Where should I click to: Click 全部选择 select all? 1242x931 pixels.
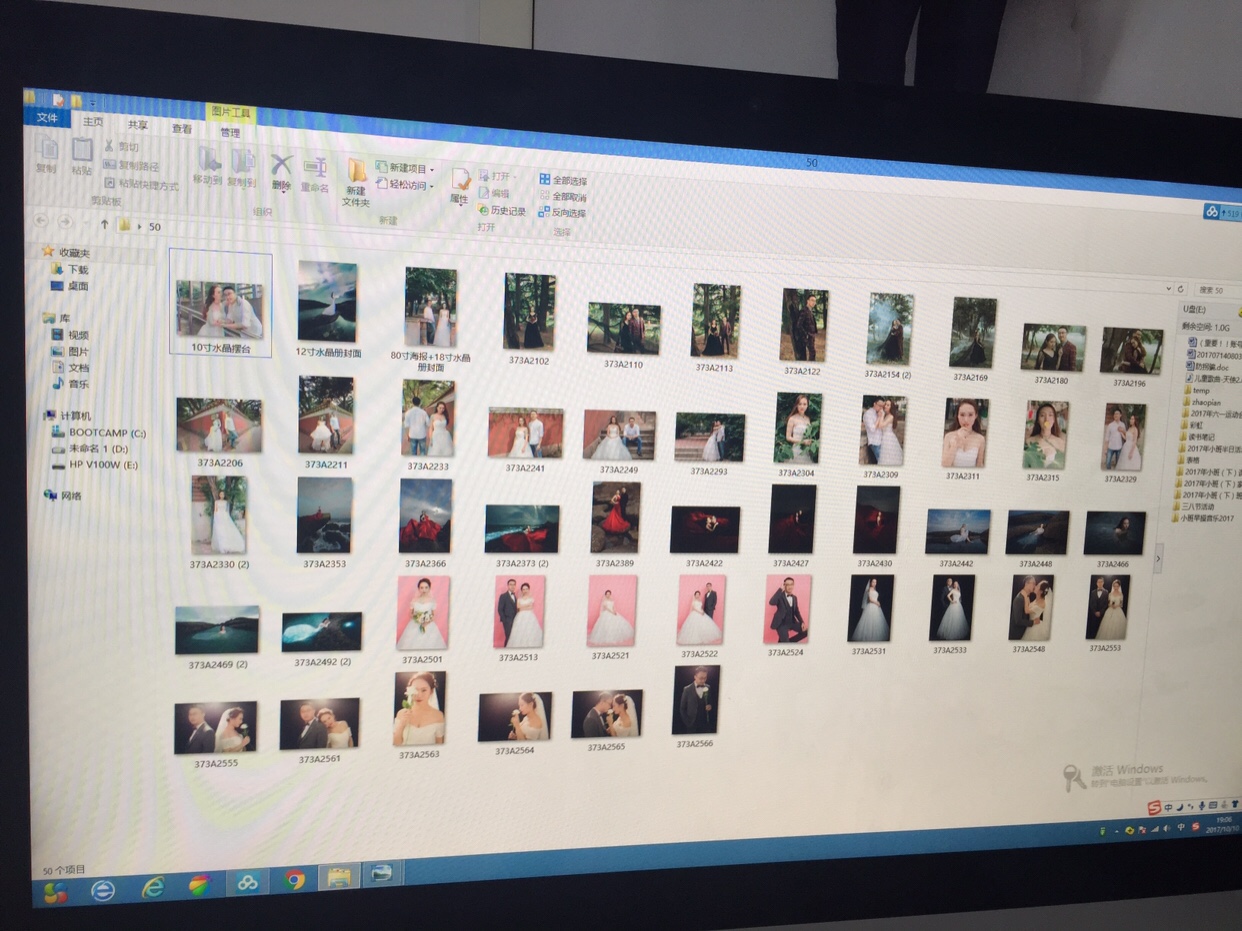[563, 180]
